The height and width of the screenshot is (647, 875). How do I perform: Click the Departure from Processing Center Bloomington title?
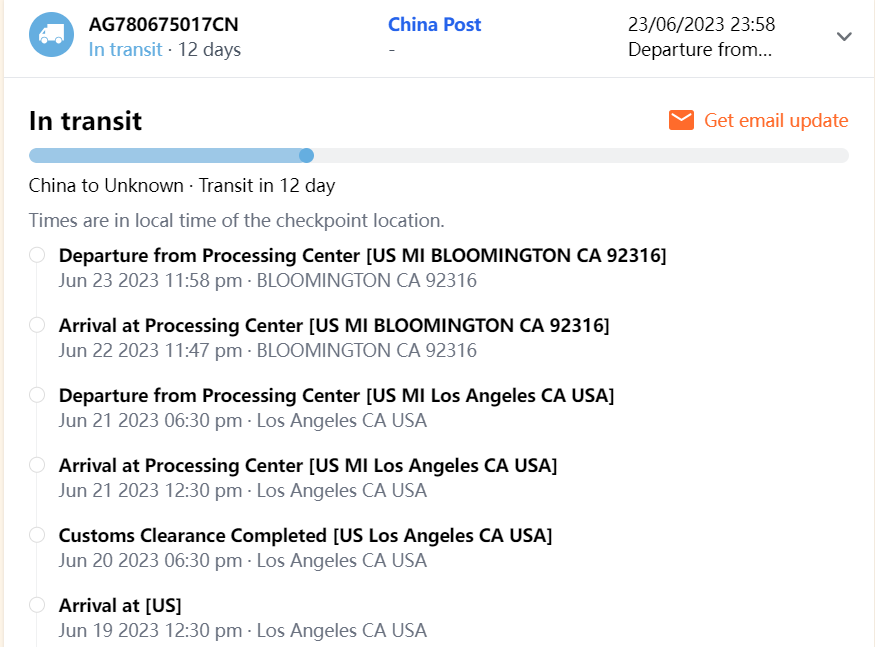click(362, 255)
